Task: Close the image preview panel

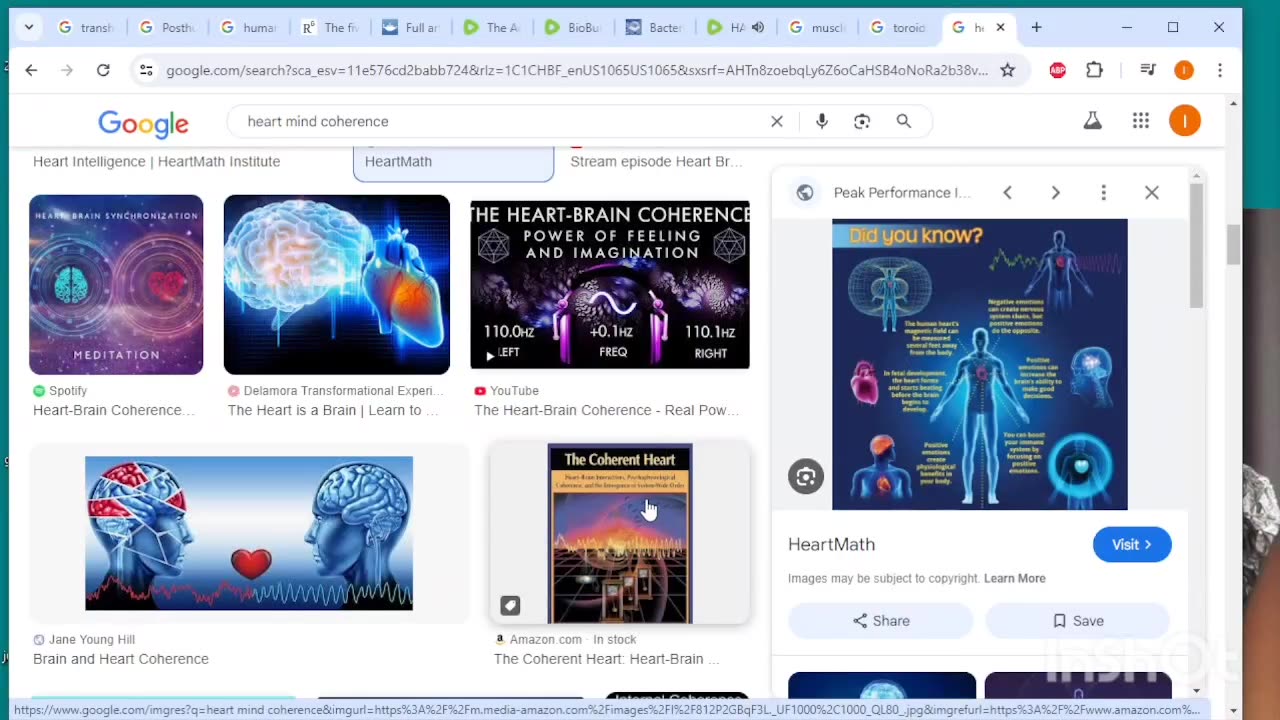Action: [1152, 193]
